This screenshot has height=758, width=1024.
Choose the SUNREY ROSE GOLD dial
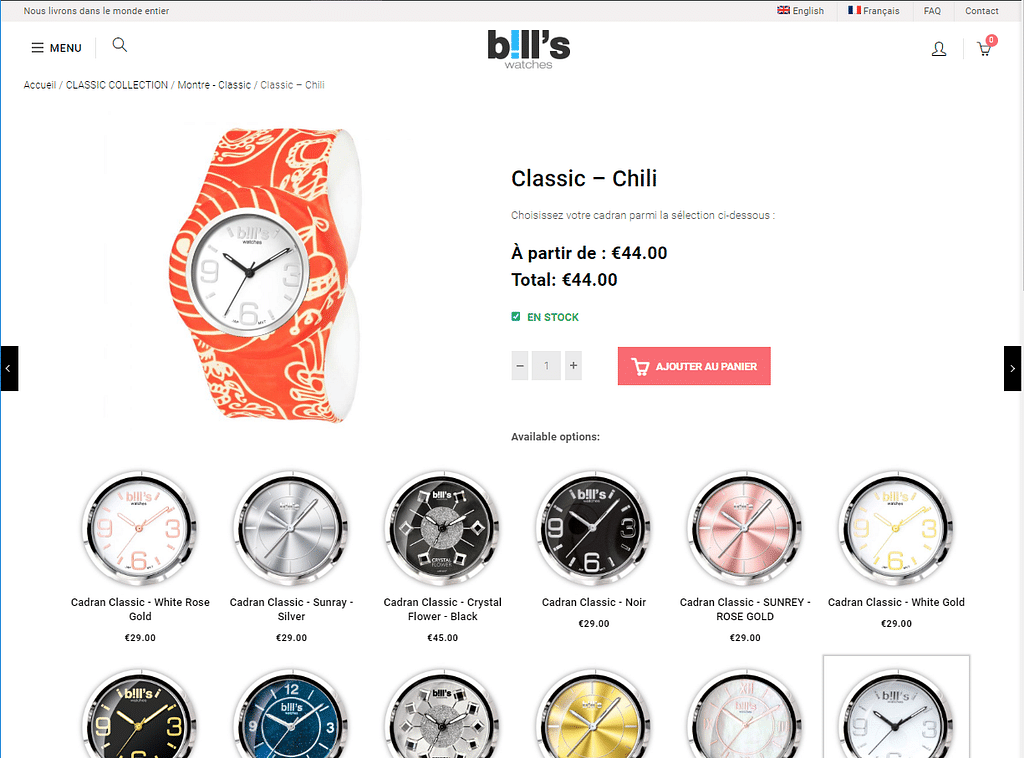point(745,528)
